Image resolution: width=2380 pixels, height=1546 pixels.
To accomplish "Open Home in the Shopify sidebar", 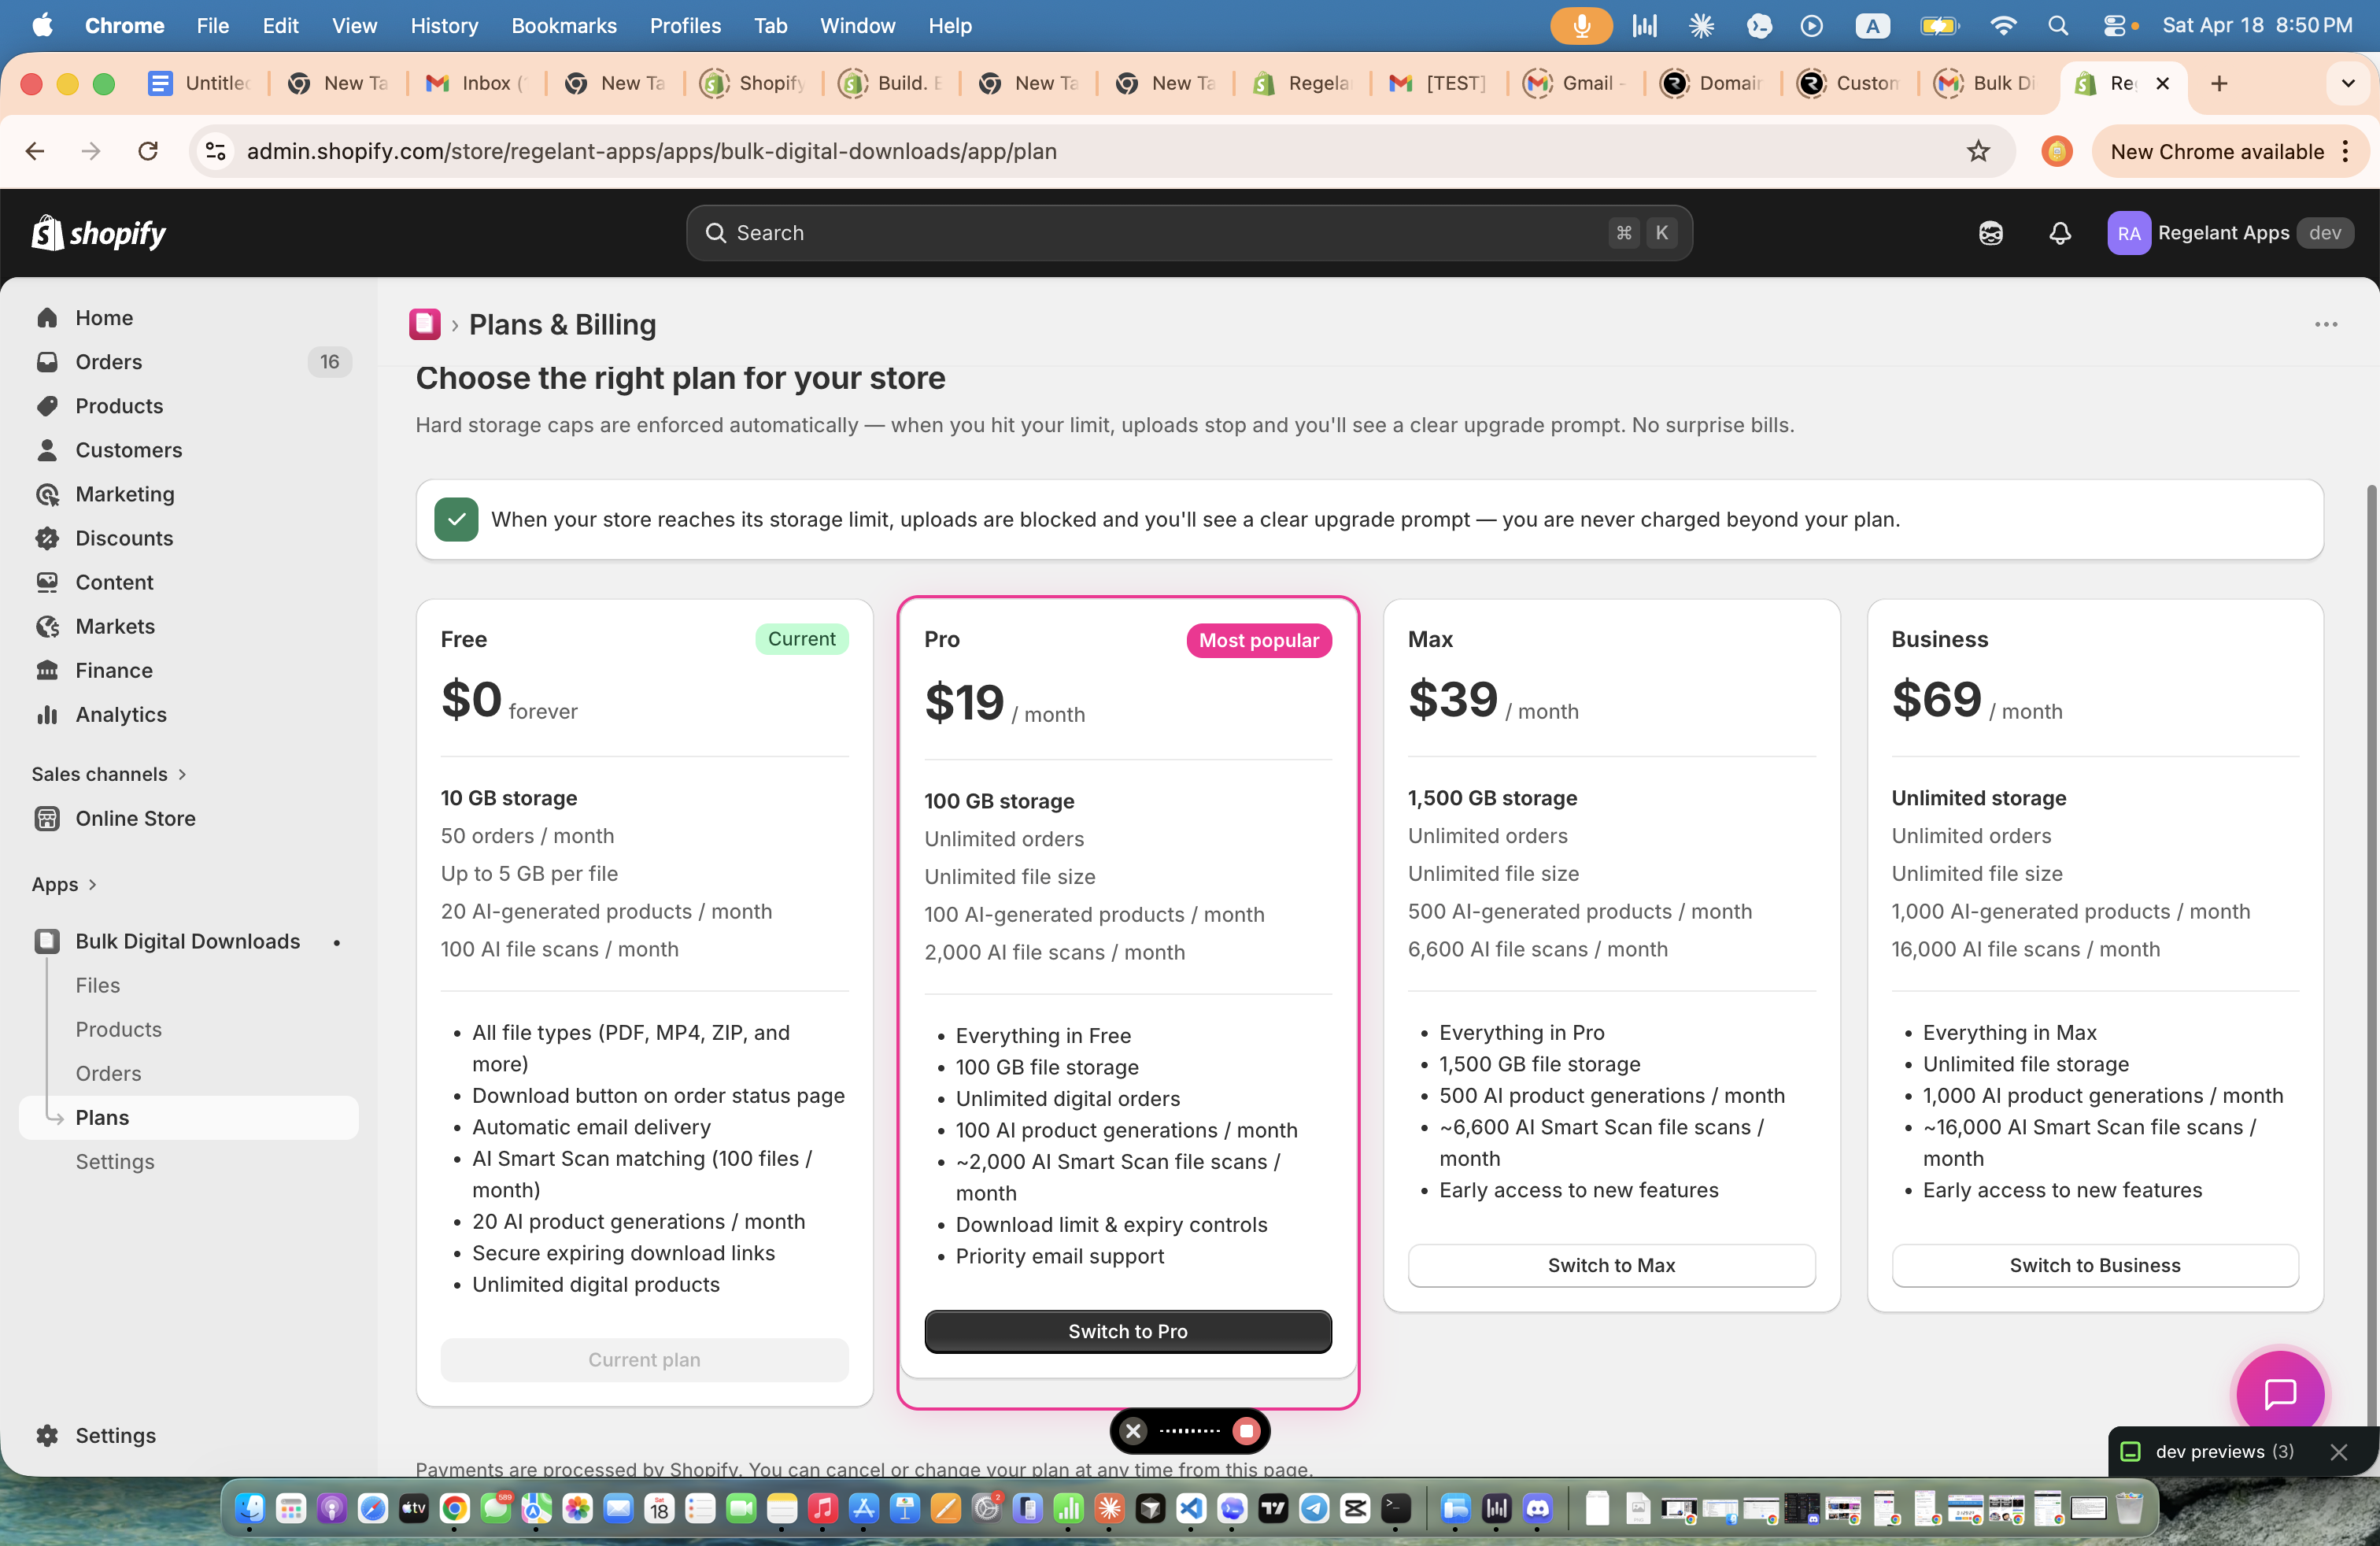I will pos(104,317).
